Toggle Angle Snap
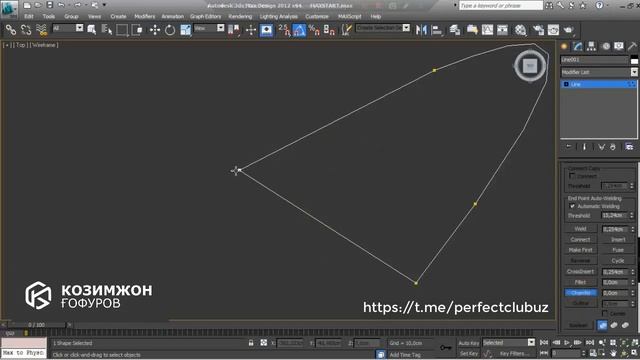Viewport: 640px width, 360px height. coord(299,30)
